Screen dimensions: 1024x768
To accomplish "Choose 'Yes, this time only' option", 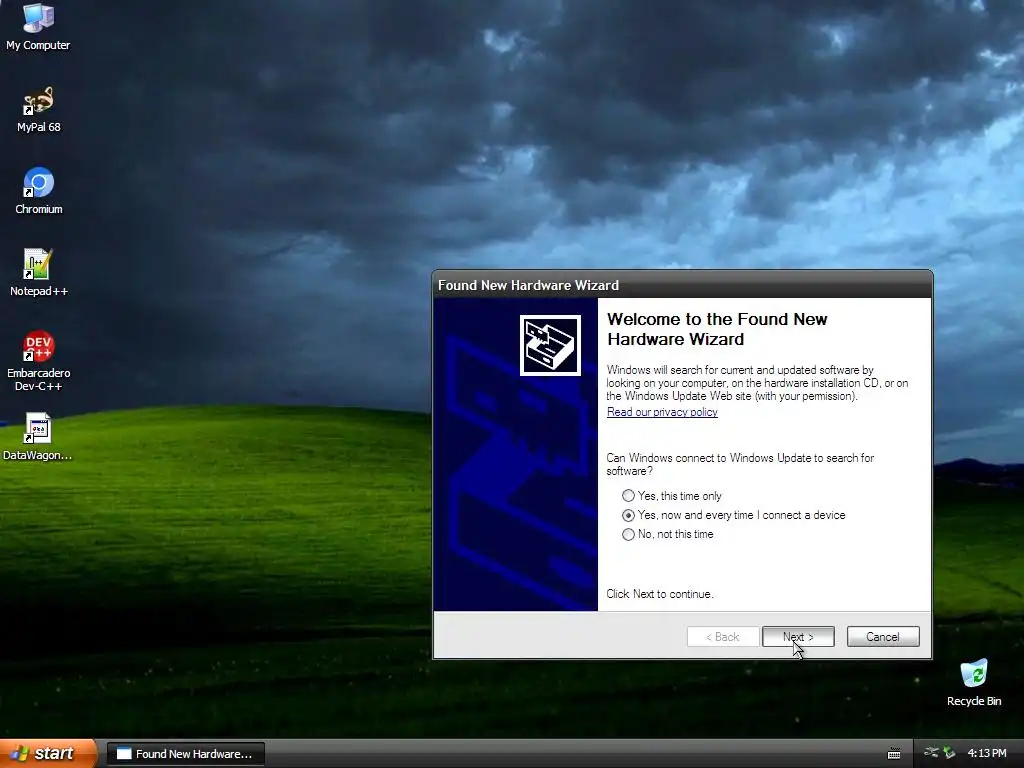I will click(x=672, y=496).
